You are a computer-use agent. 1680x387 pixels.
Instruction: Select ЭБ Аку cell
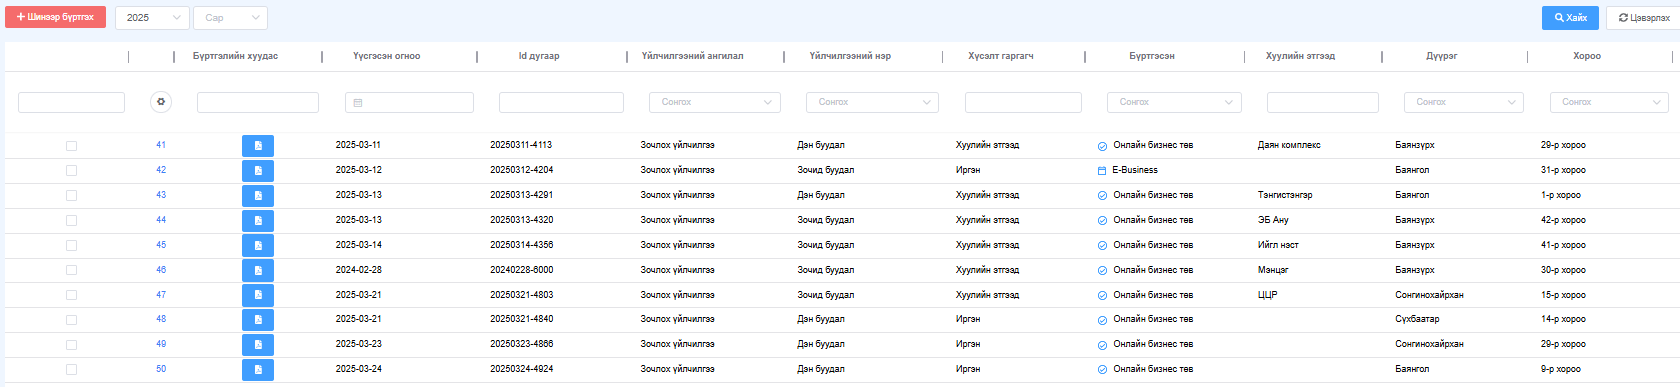click(x=1273, y=220)
